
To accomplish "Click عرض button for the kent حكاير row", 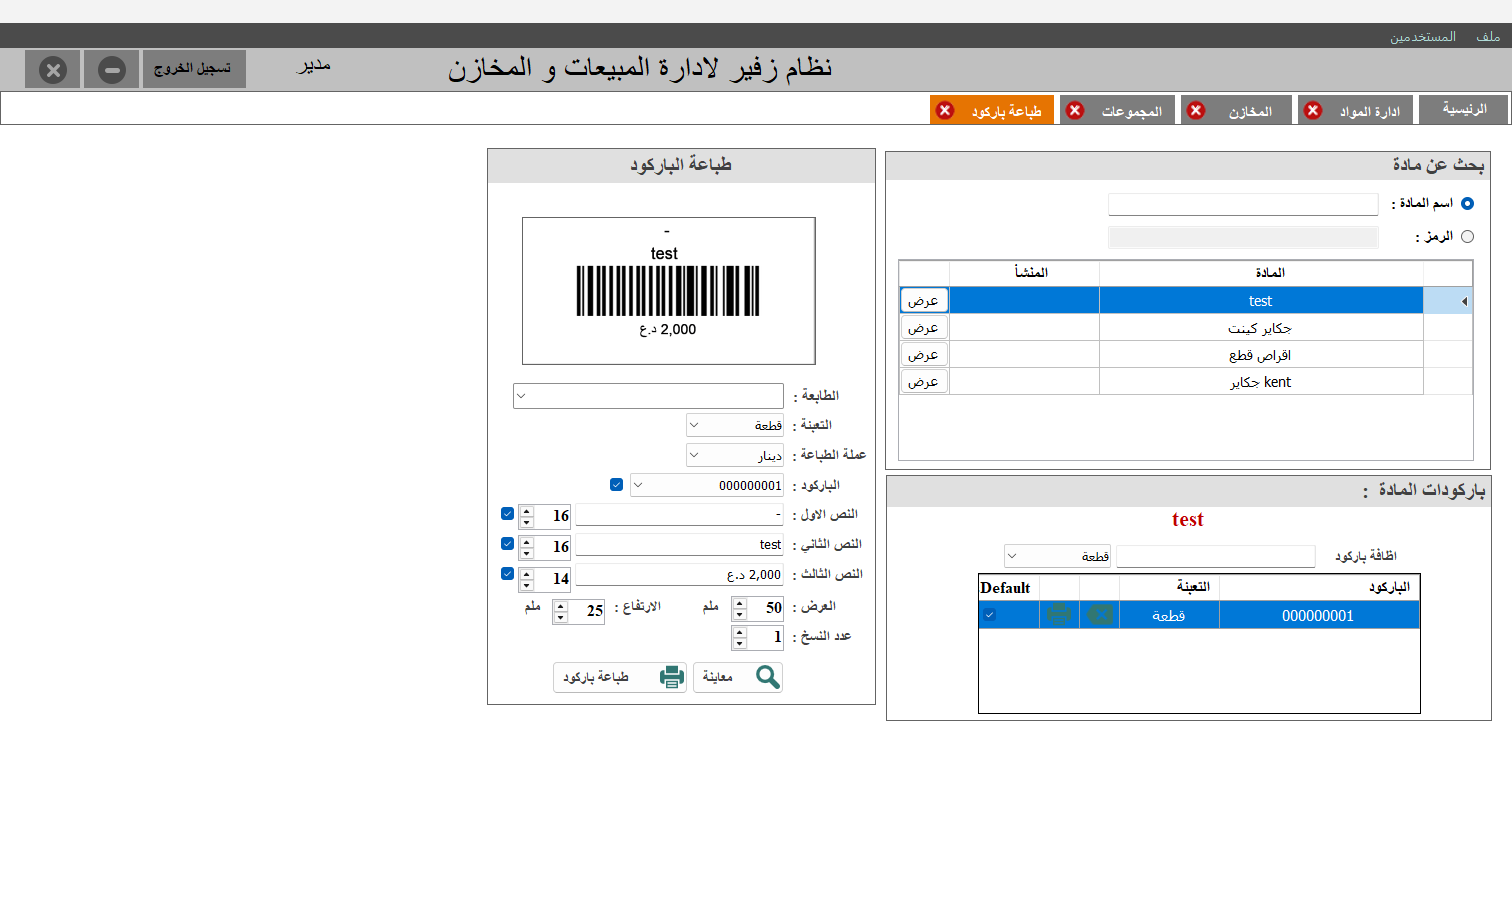I will tap(923, 382).
